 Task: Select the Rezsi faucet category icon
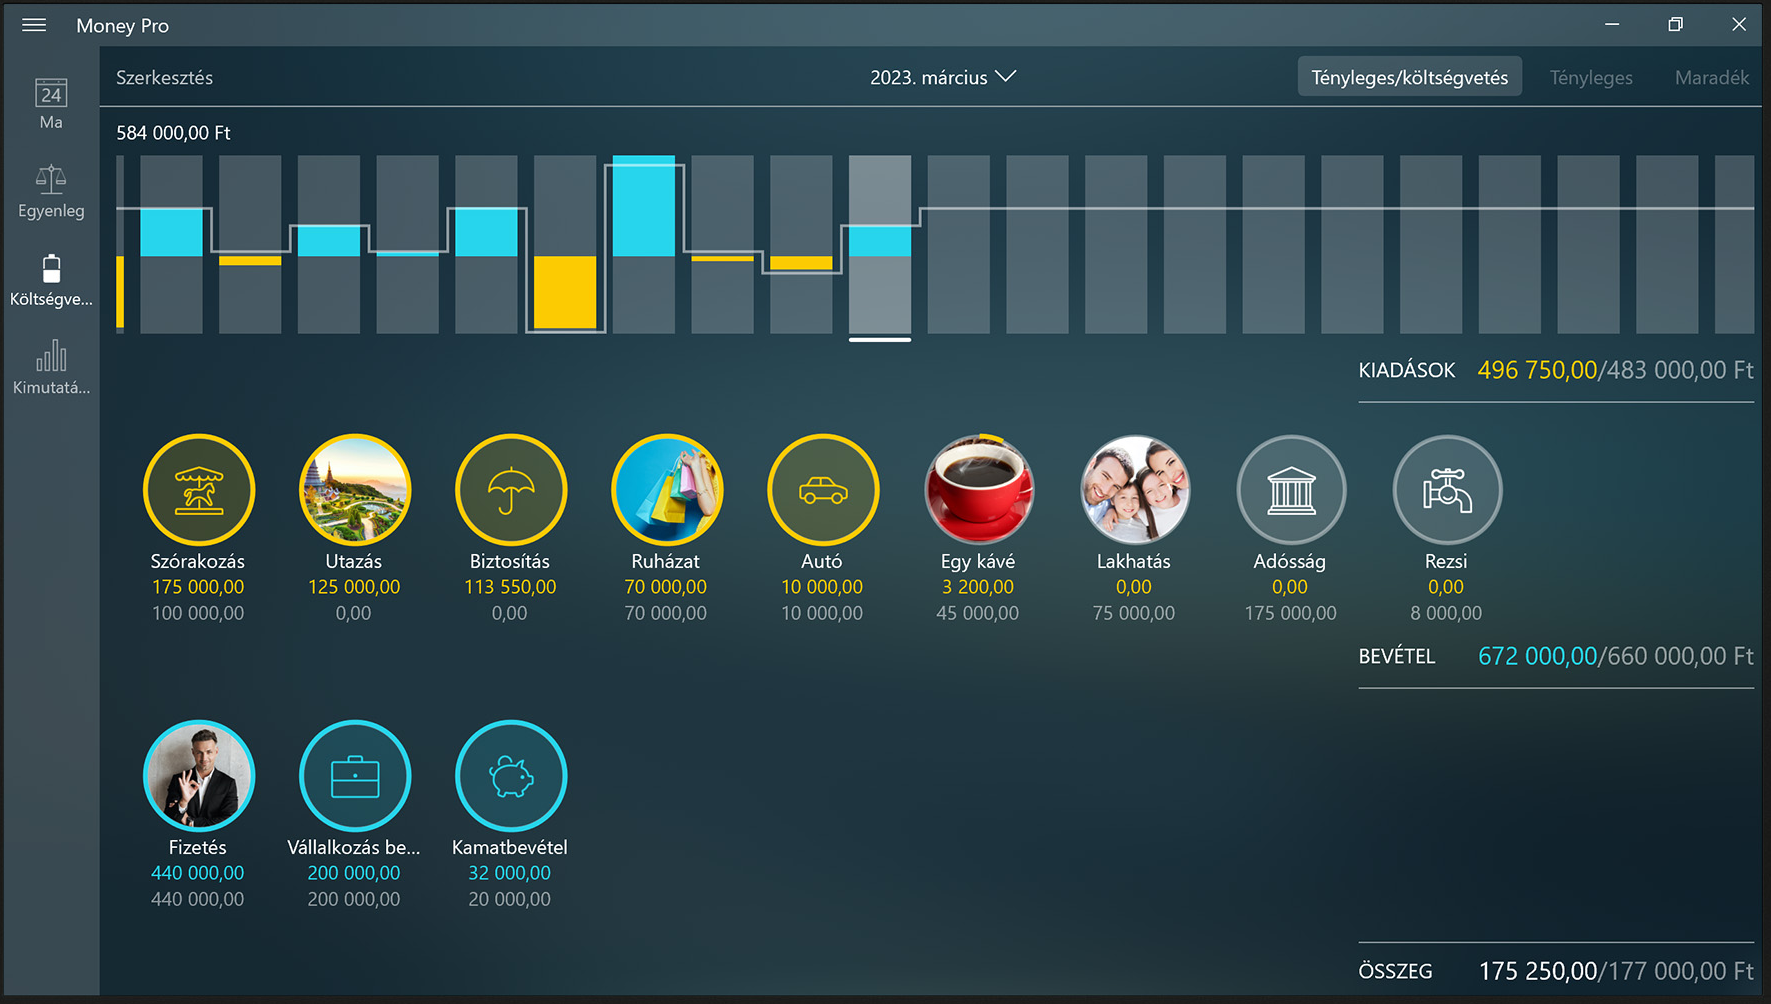(1447, 490)
